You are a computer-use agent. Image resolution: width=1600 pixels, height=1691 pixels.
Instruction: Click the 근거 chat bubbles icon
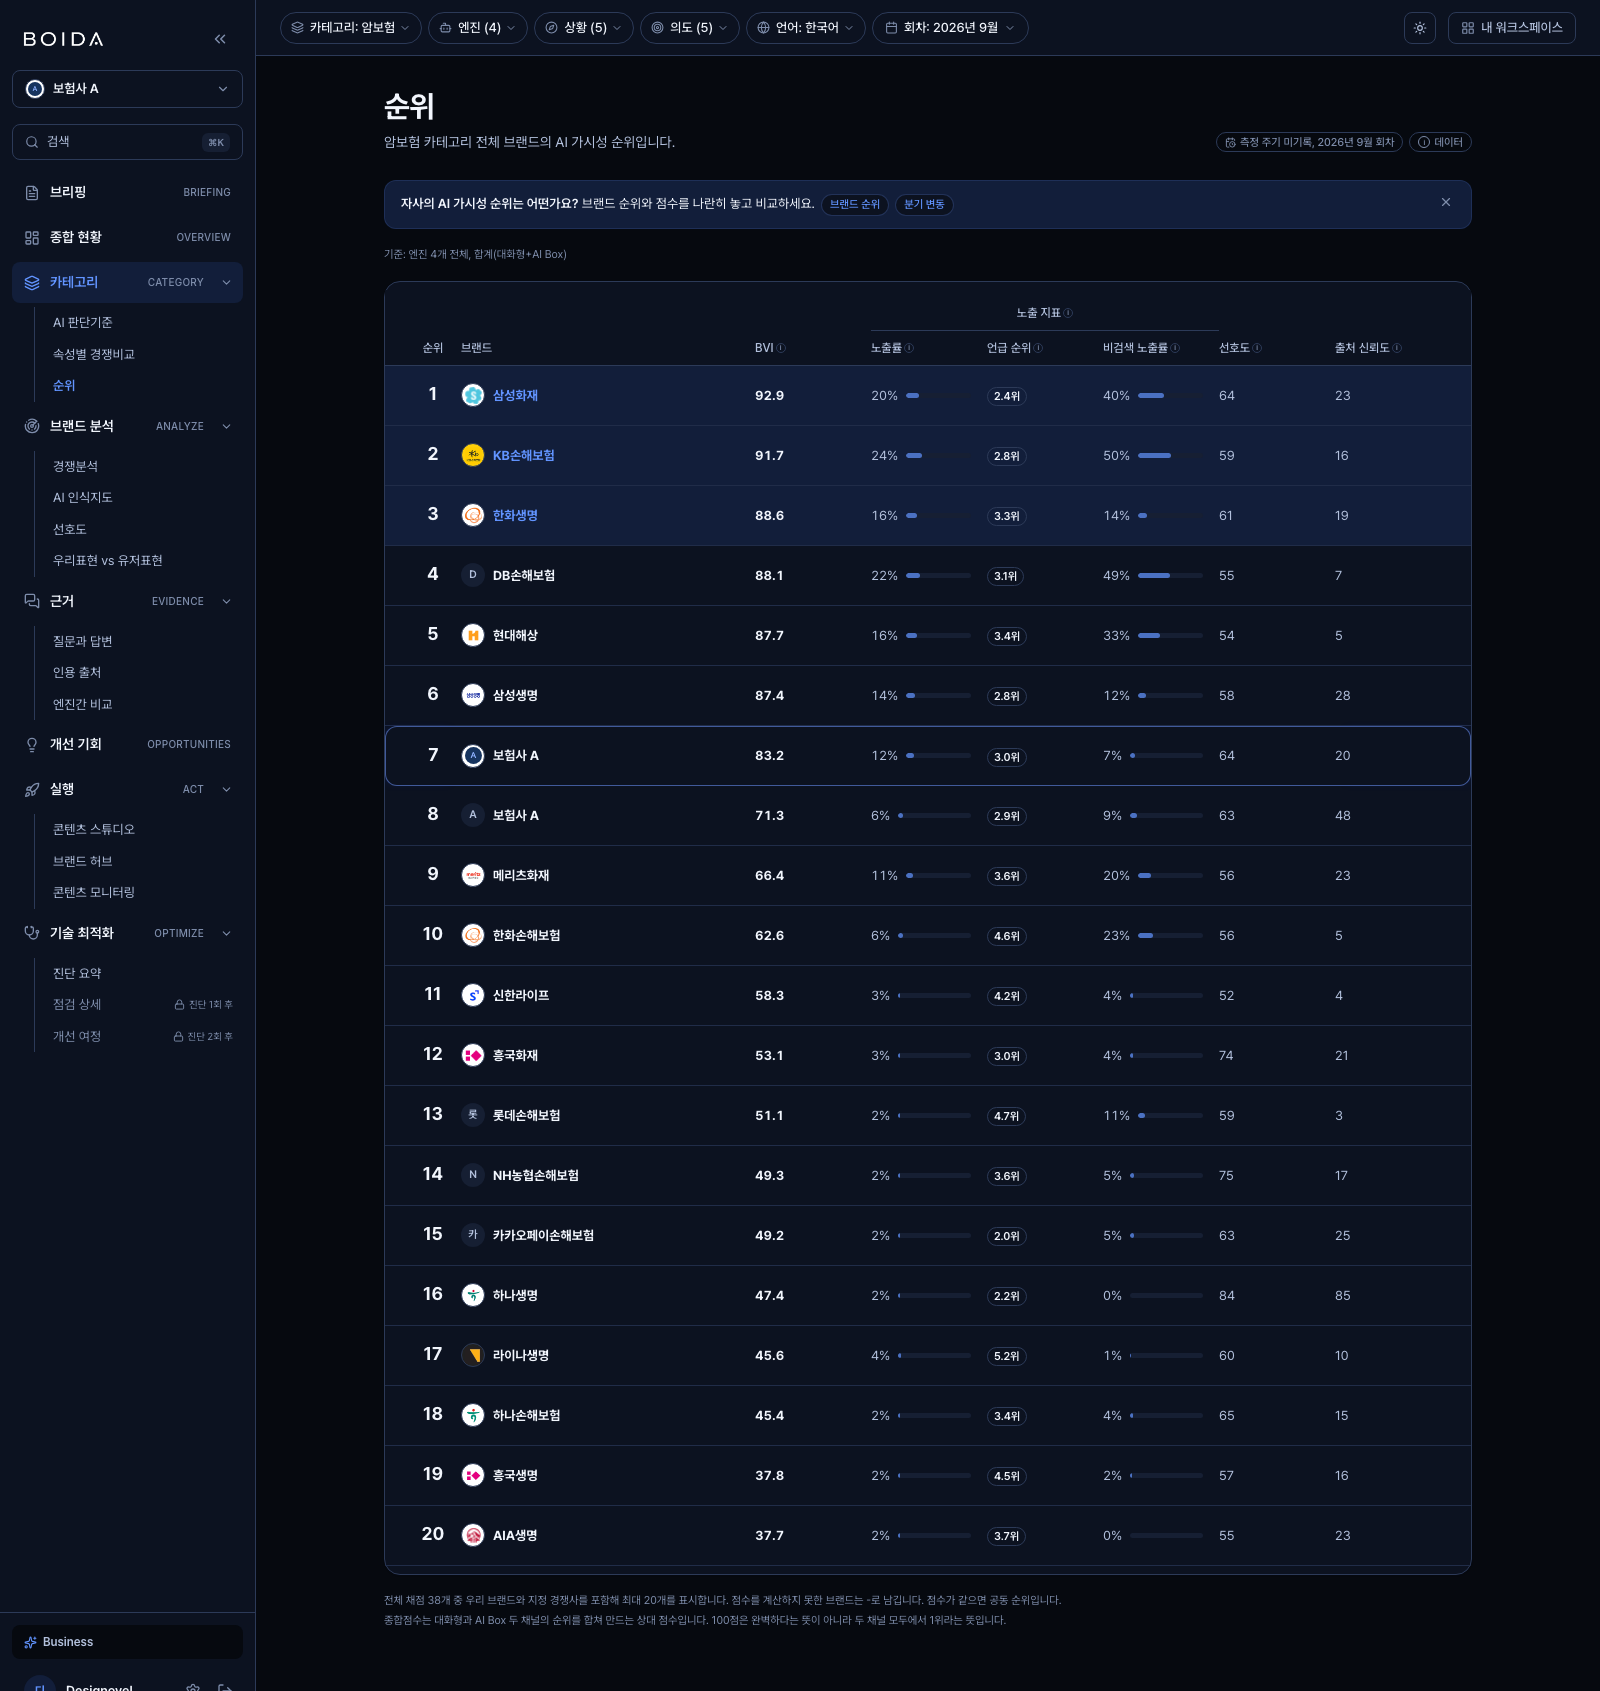pos(32,601)
